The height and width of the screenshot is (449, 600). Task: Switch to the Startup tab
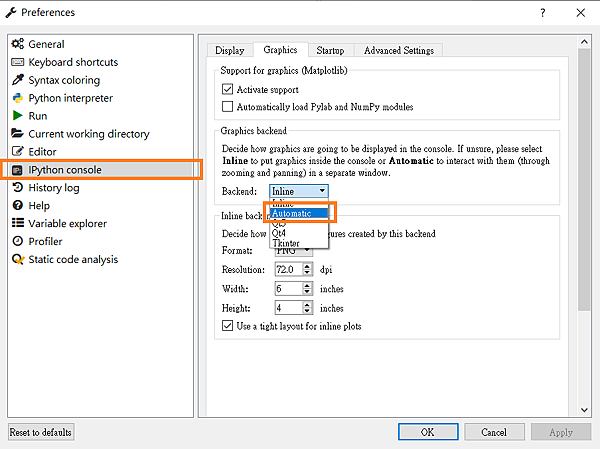click(x=330, y=50)
